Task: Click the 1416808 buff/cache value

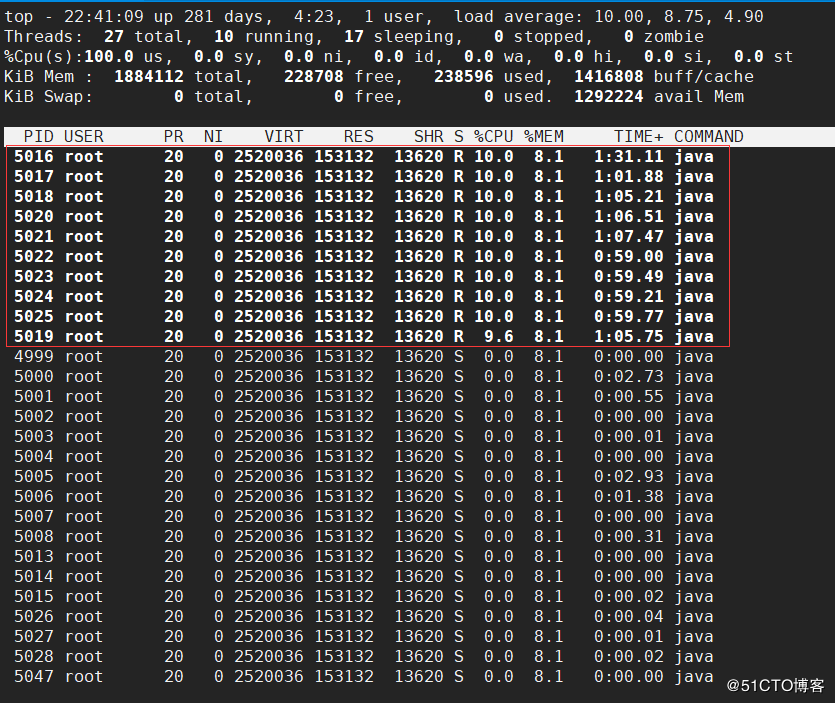Action: [609, 76]
